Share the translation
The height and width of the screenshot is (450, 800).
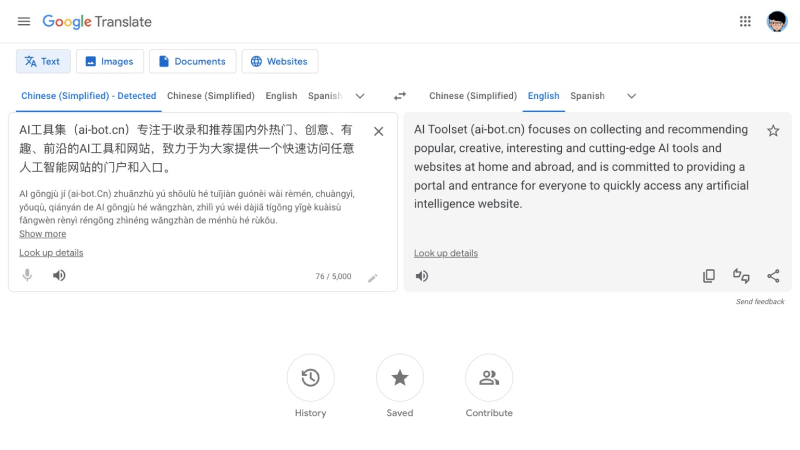click(773, 276)
